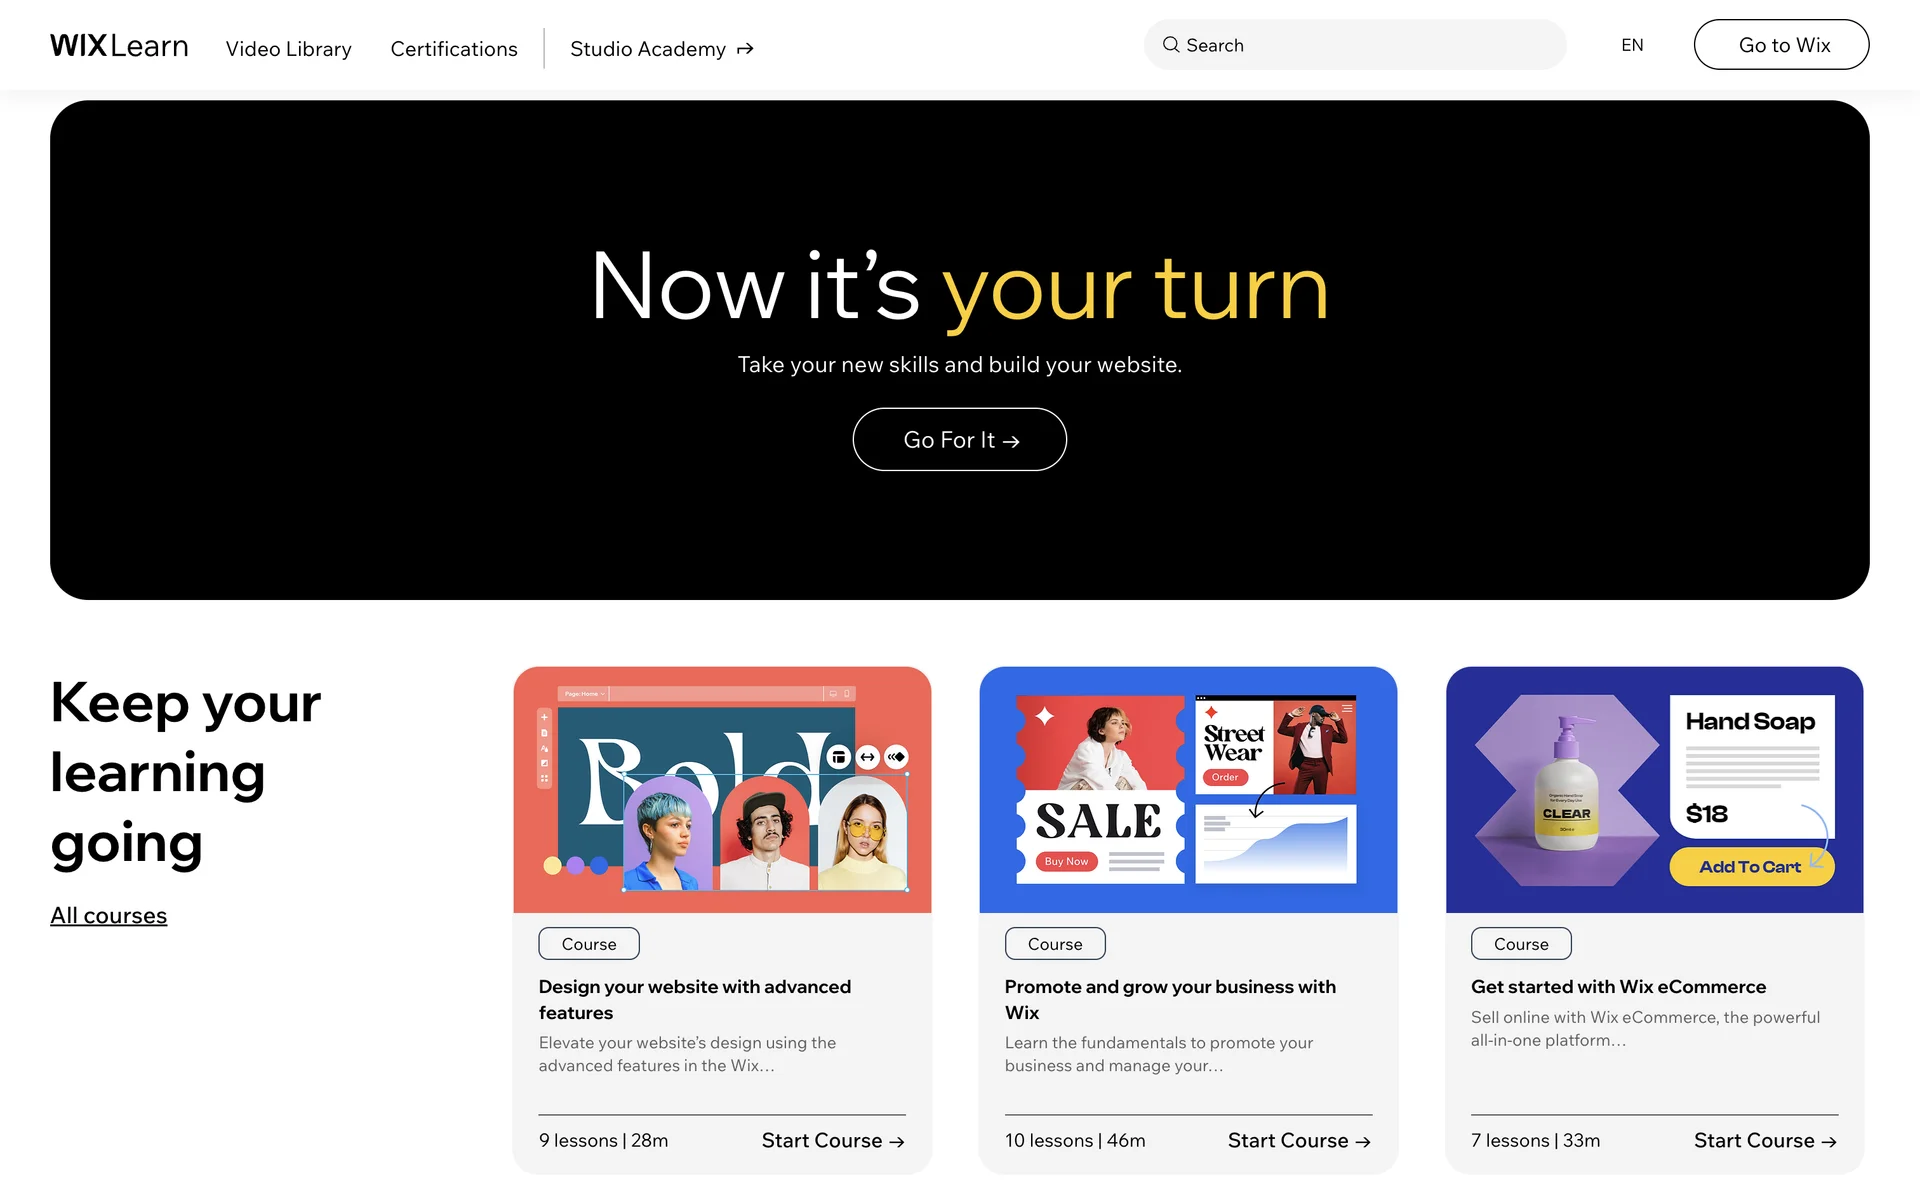1920x1200 pixels.
Task: Click the arrow in Go For It
Action: pos(1011,441)
